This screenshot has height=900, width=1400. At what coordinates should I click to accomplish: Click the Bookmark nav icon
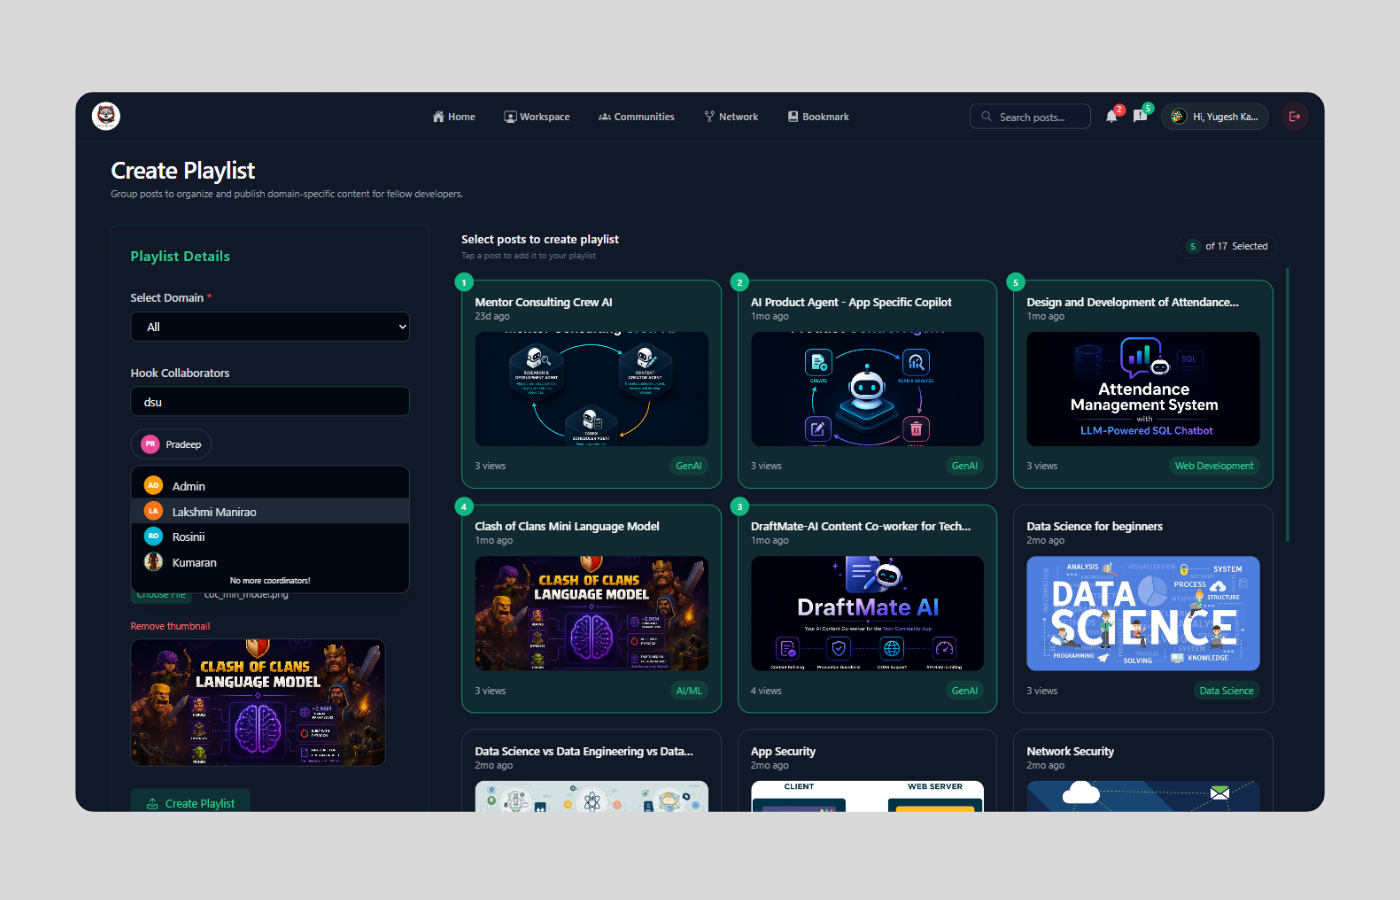click(x=793, y=117)
